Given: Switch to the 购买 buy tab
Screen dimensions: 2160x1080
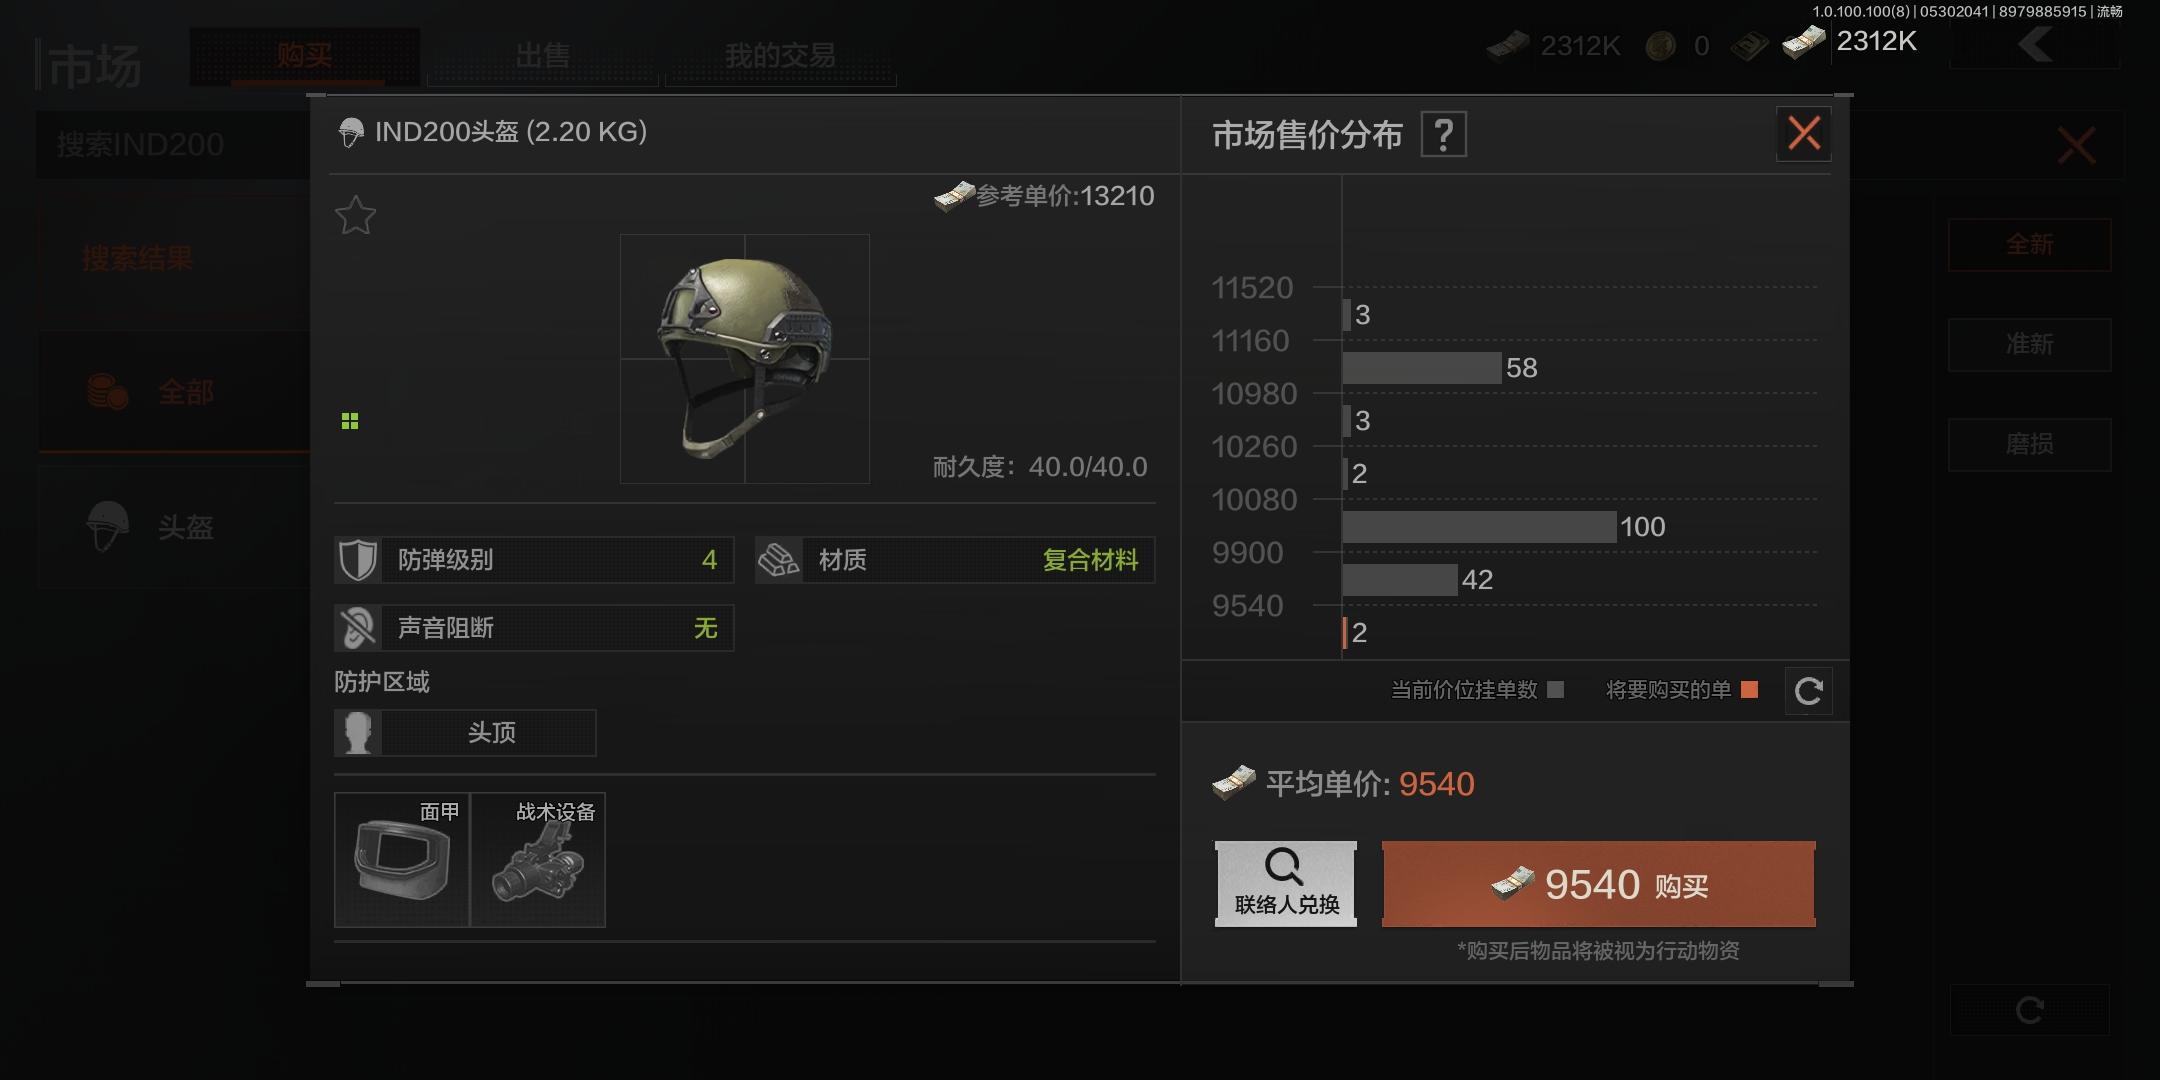Looking at the screenshot, I should point(305,56).
